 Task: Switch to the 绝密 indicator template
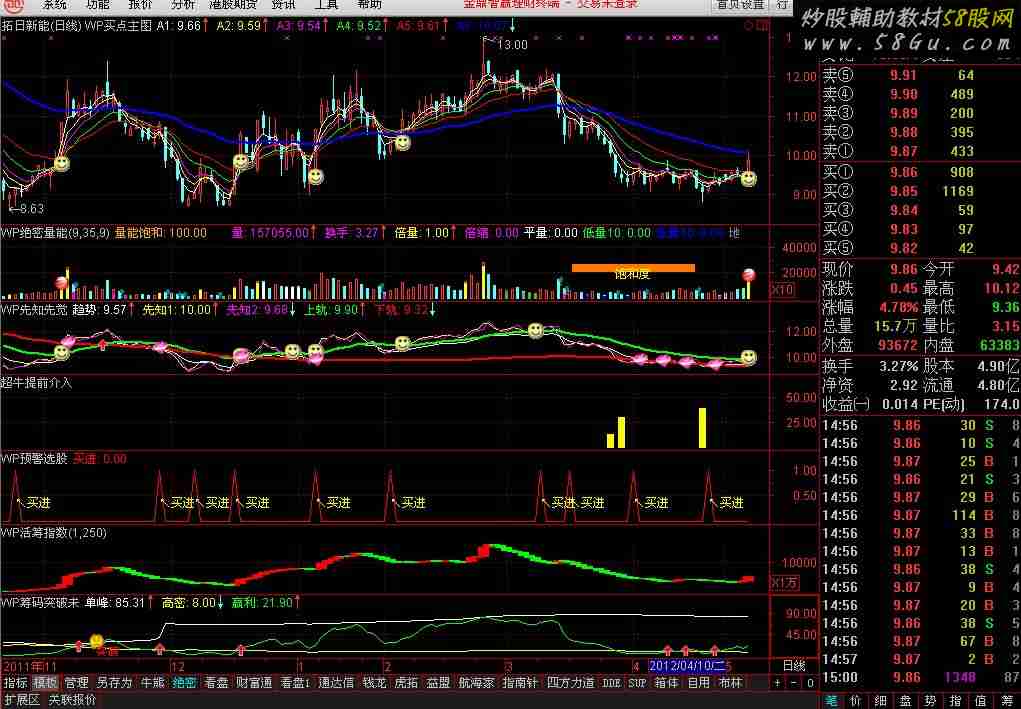[x=184, y=682]
